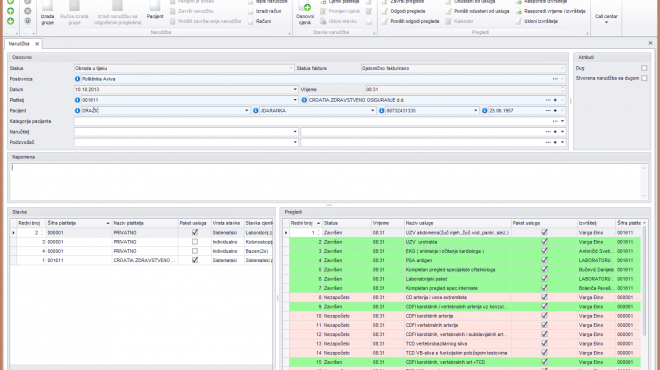
Task: Click info icon beside platitelj code 001611
Action: coord(77,100)
